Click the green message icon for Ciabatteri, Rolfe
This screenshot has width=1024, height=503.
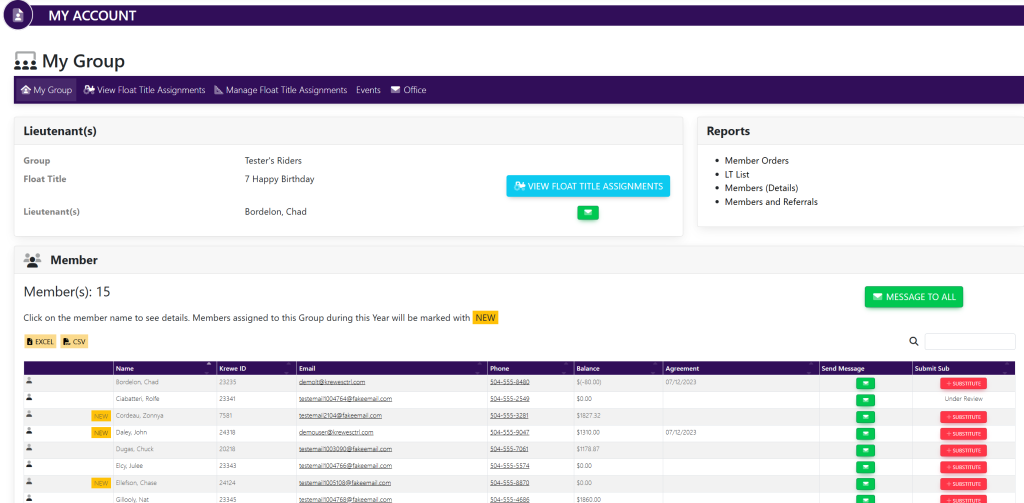point(866,399)
